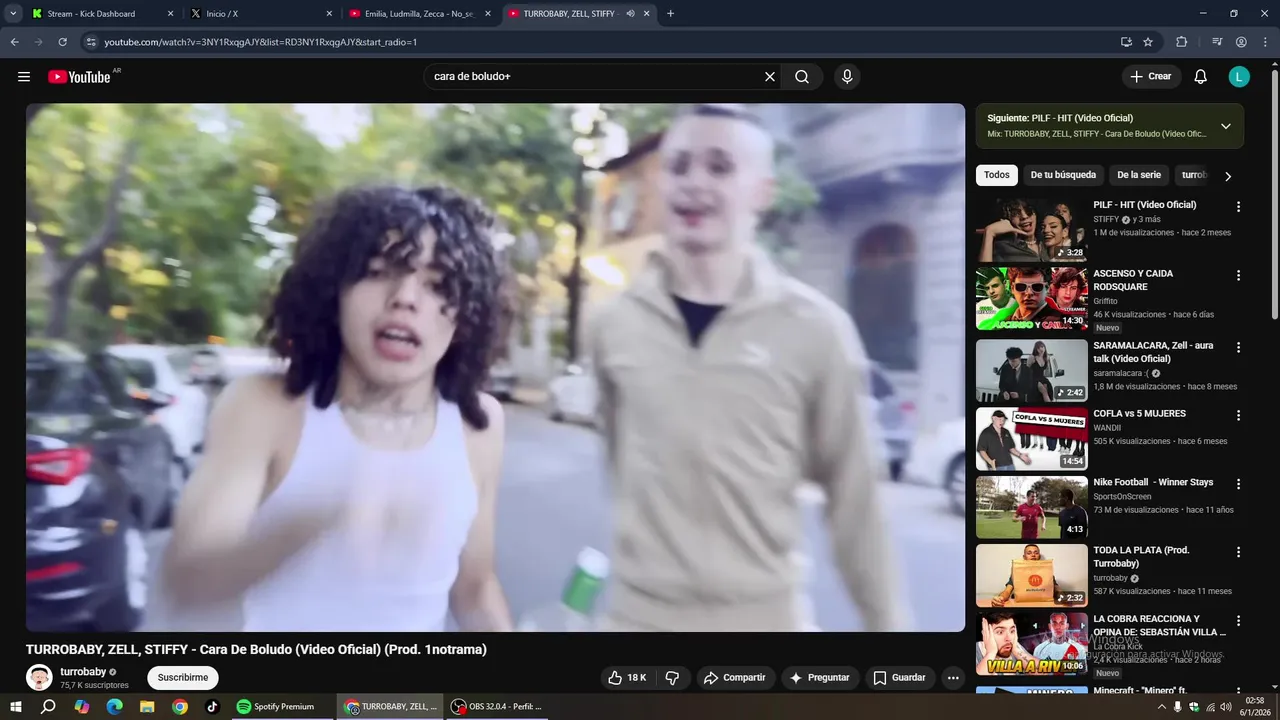Image resolution: width=1280 pixels, height=720 pixels.
Task: Clear the search box text
Action: tap(770, 77)
